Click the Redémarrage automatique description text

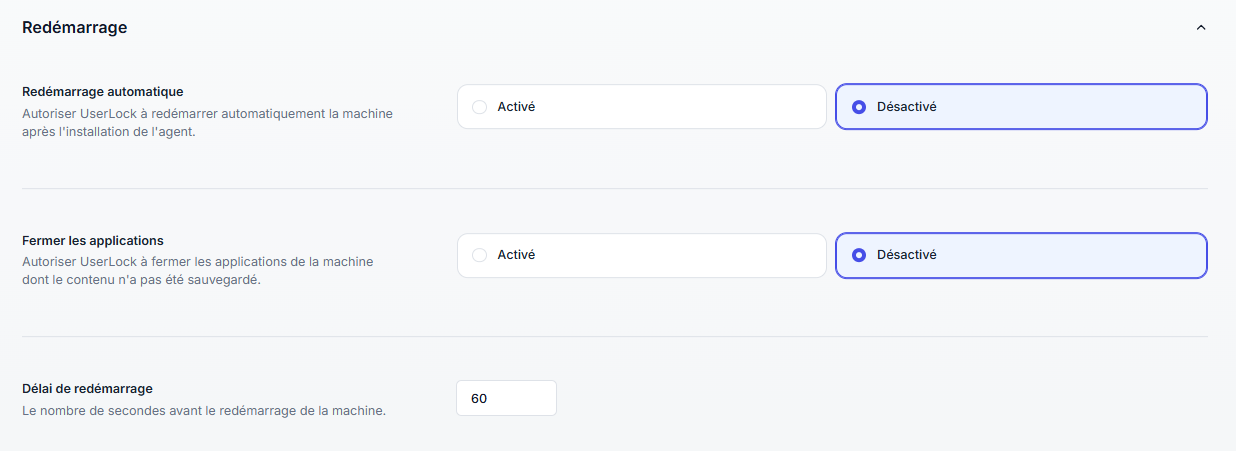point(207,122)
